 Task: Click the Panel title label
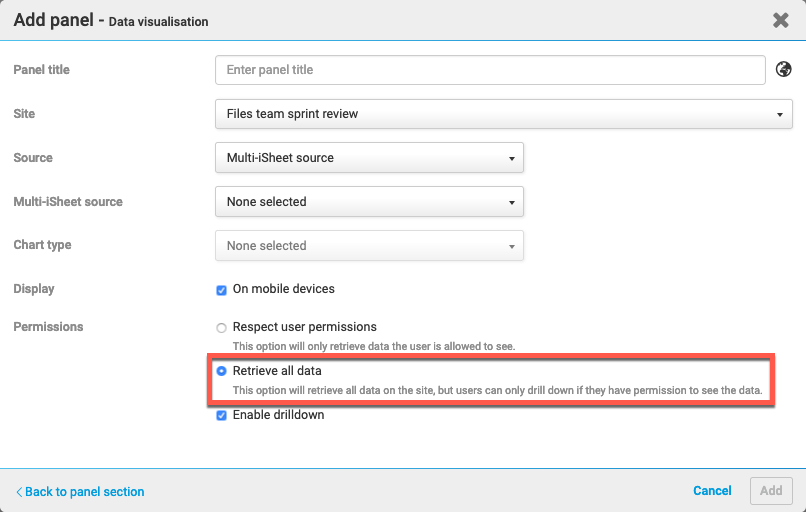[x=42, y=70]
